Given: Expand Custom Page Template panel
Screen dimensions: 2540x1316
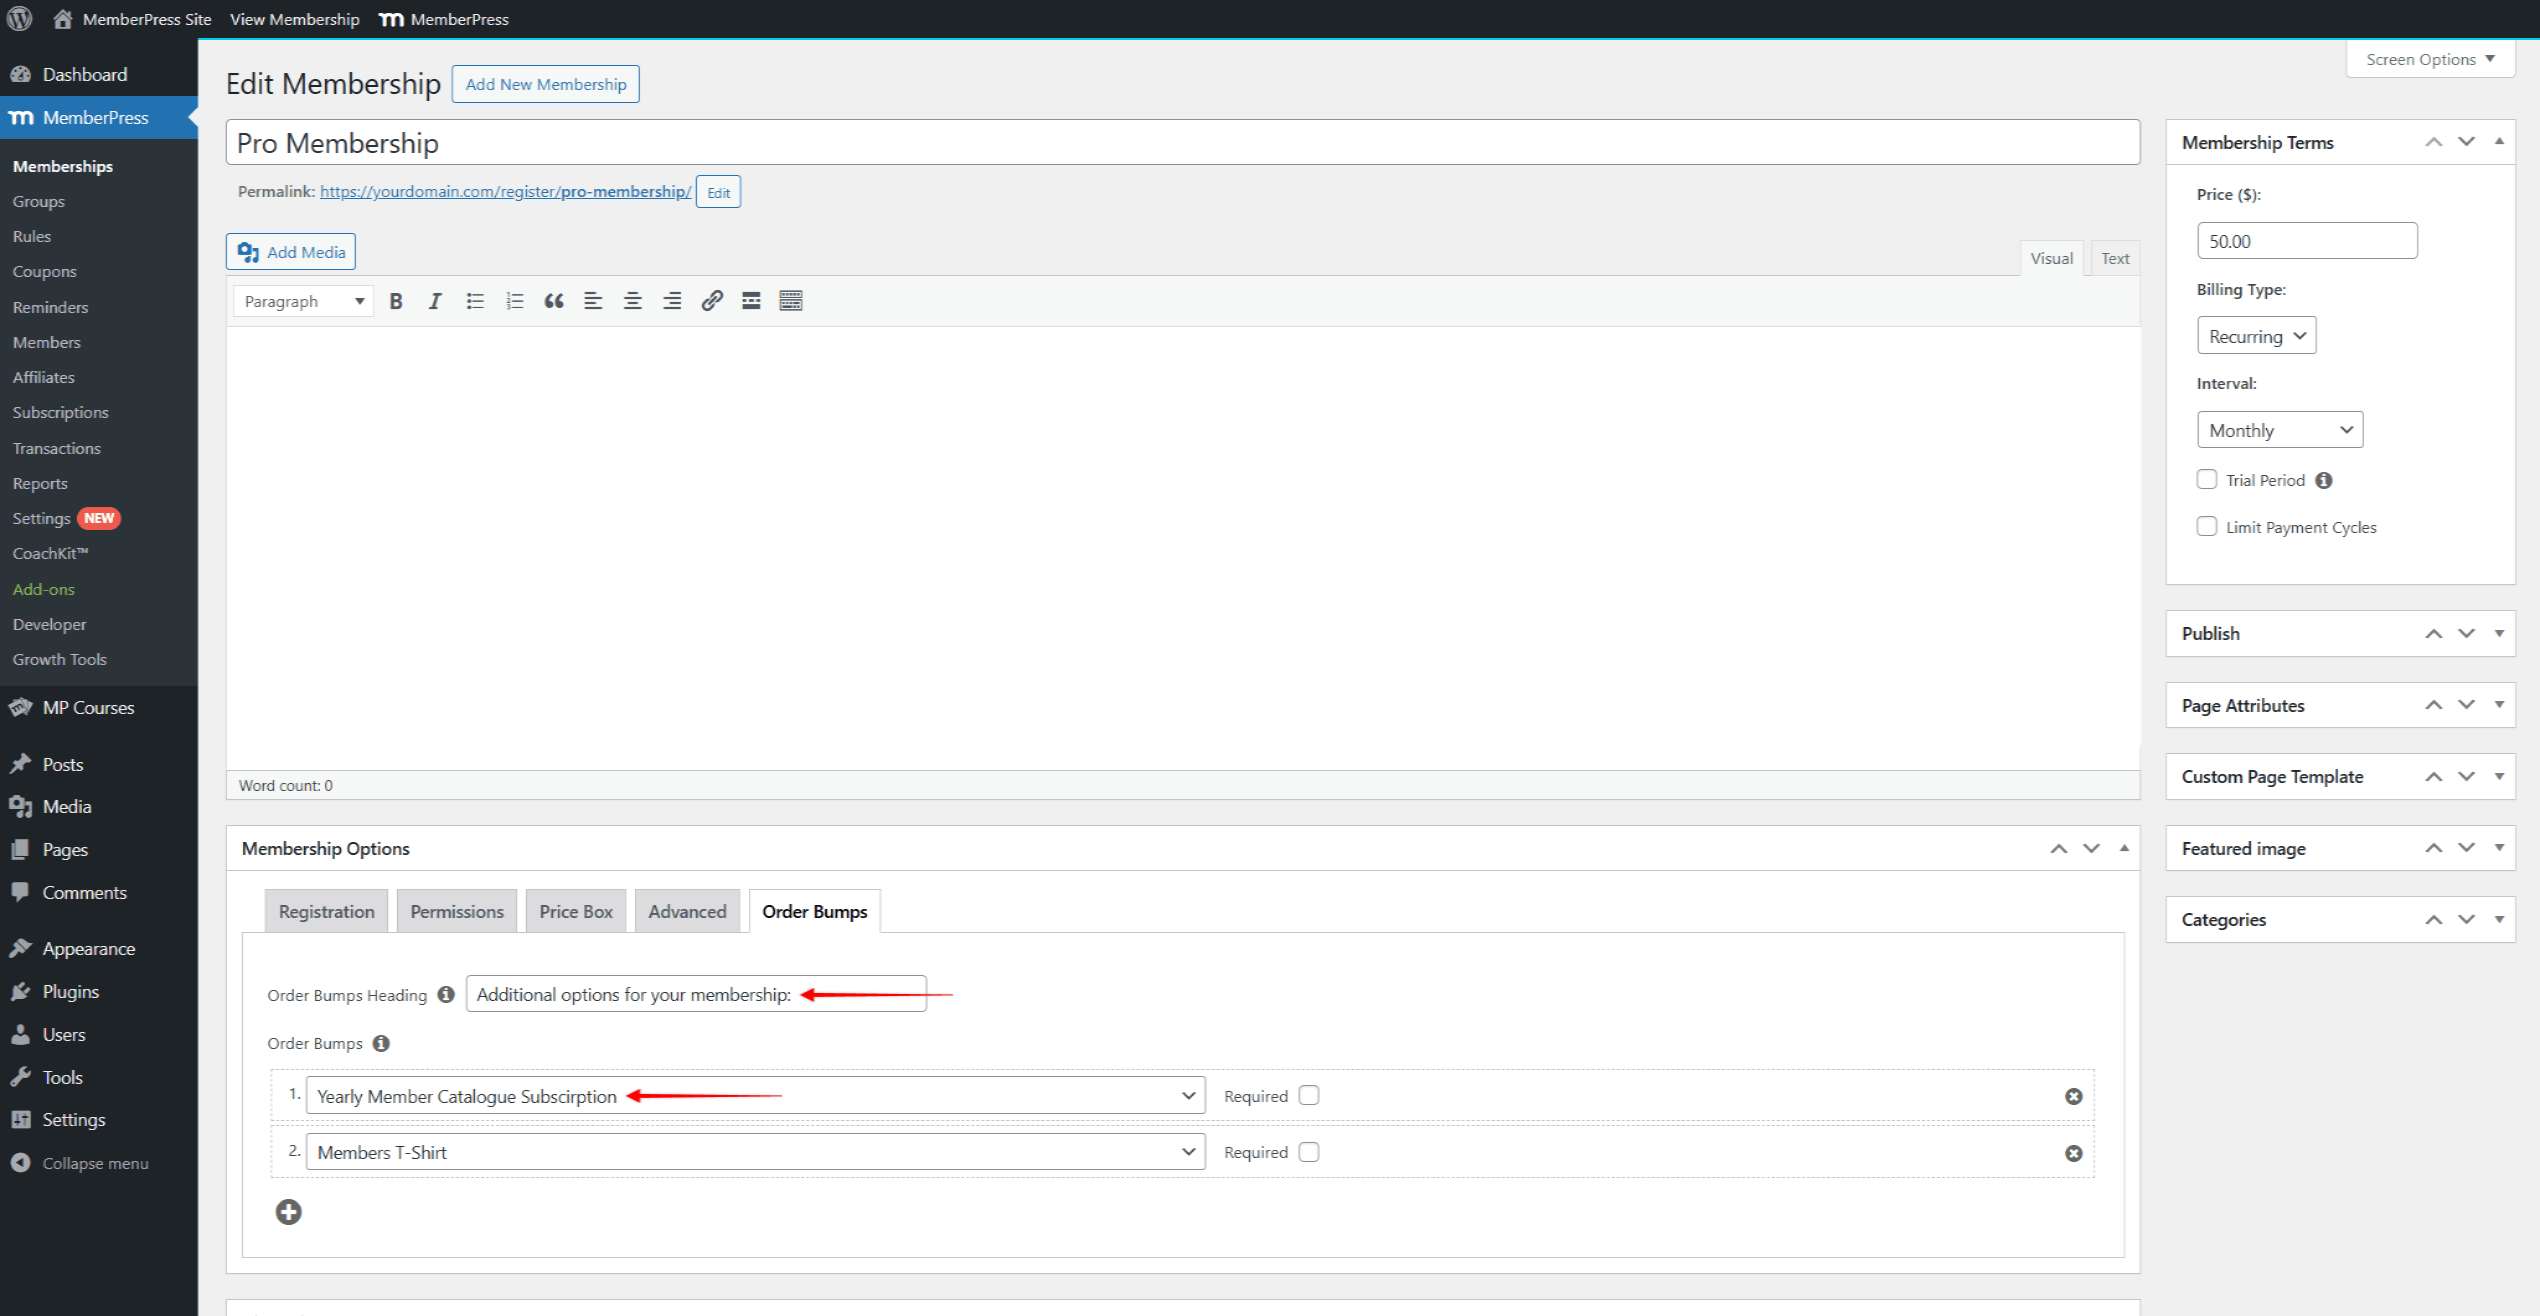Looking at the screenshot, I should tap(2498, 777).
